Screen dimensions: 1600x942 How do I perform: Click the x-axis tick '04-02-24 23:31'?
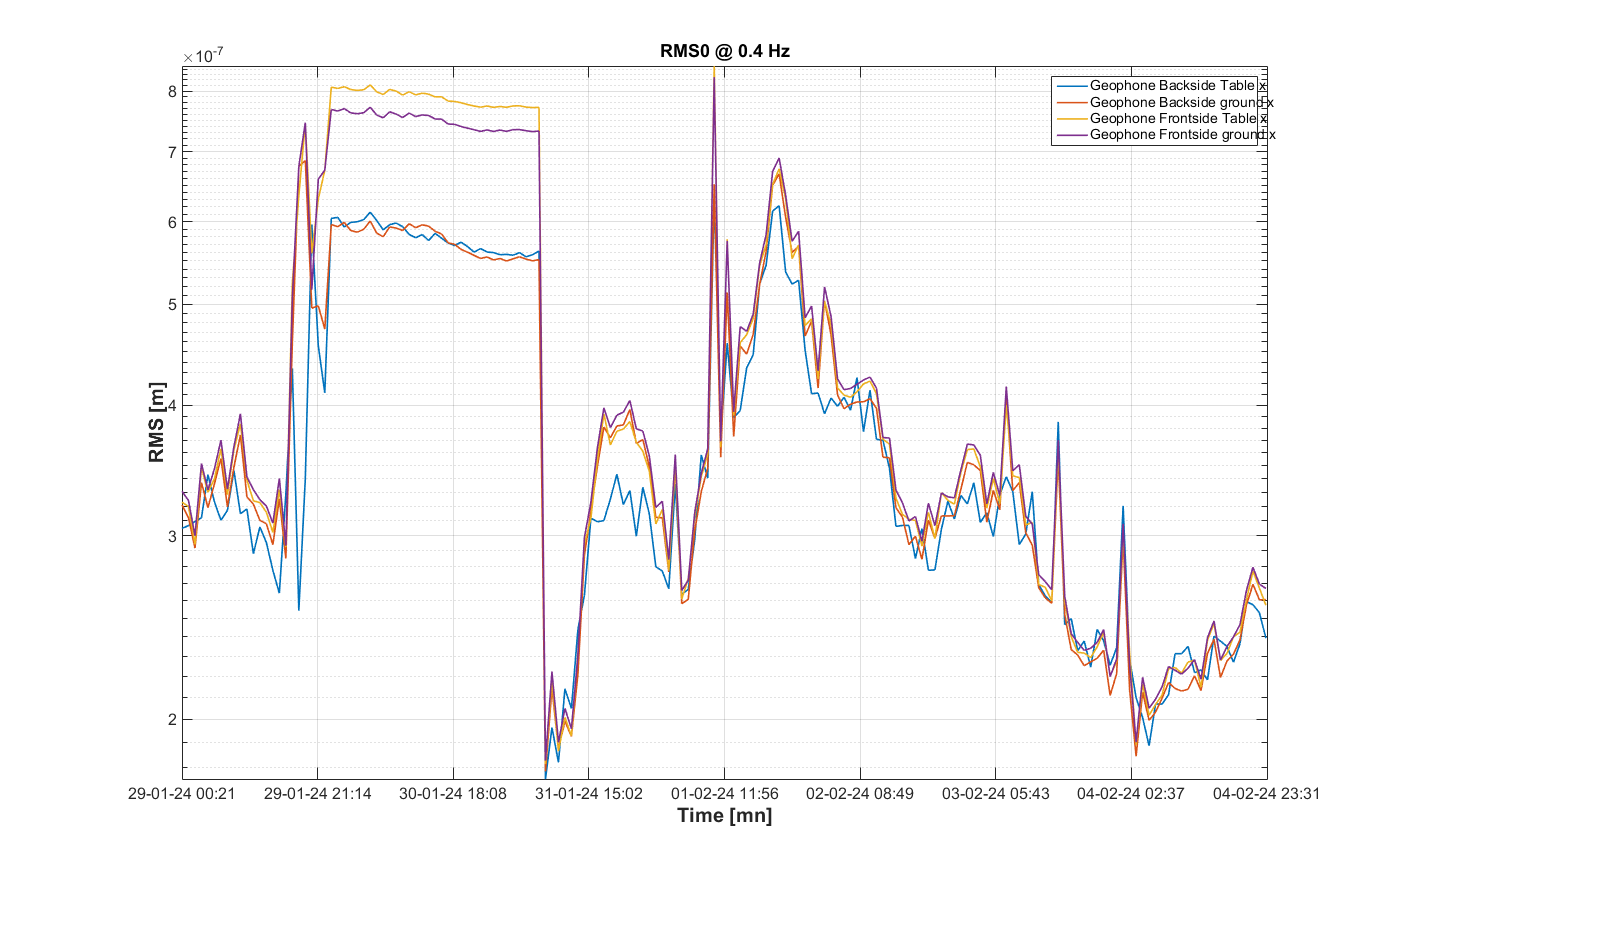[x=1266, y=794]
